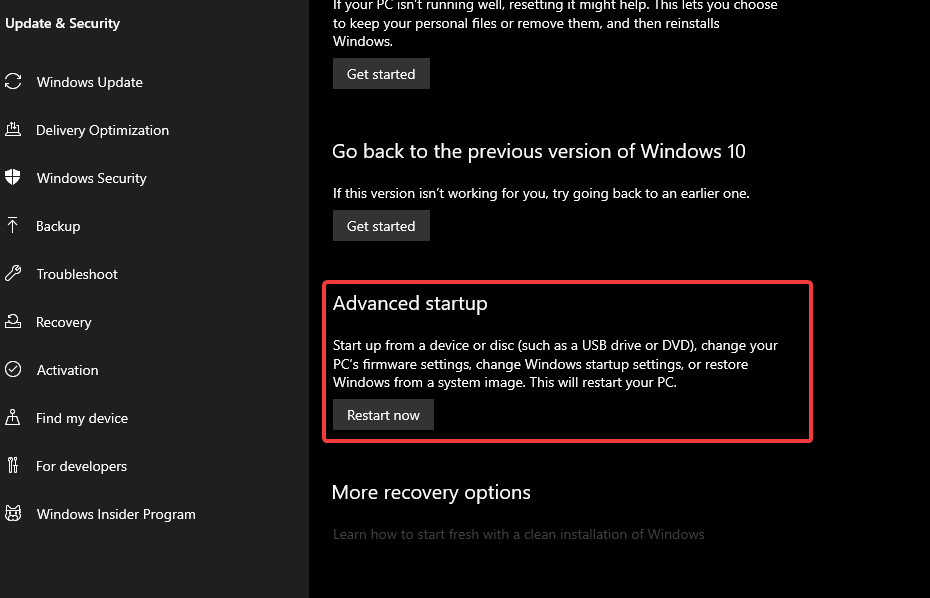Click the Windows Update sync icon
The height and width of the screenshot is (598, 930).
[13, 82]
